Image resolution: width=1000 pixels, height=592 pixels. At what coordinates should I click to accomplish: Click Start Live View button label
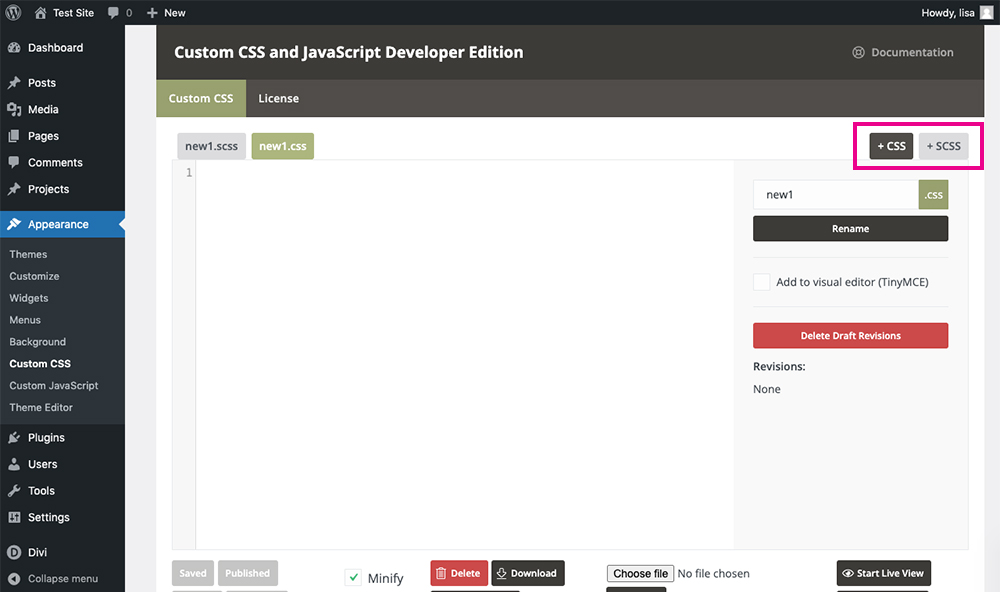pyautogui.click(x=890, y=574)
